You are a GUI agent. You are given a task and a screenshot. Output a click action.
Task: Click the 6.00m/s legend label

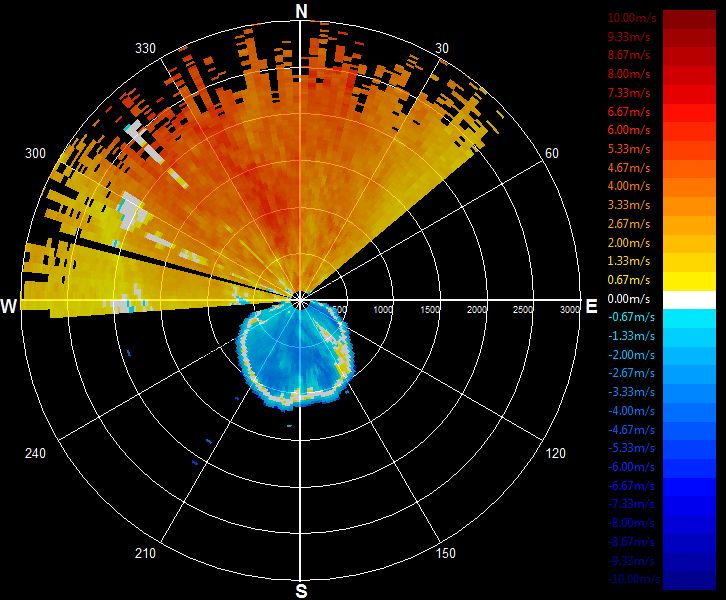click(x=629, y=130)
